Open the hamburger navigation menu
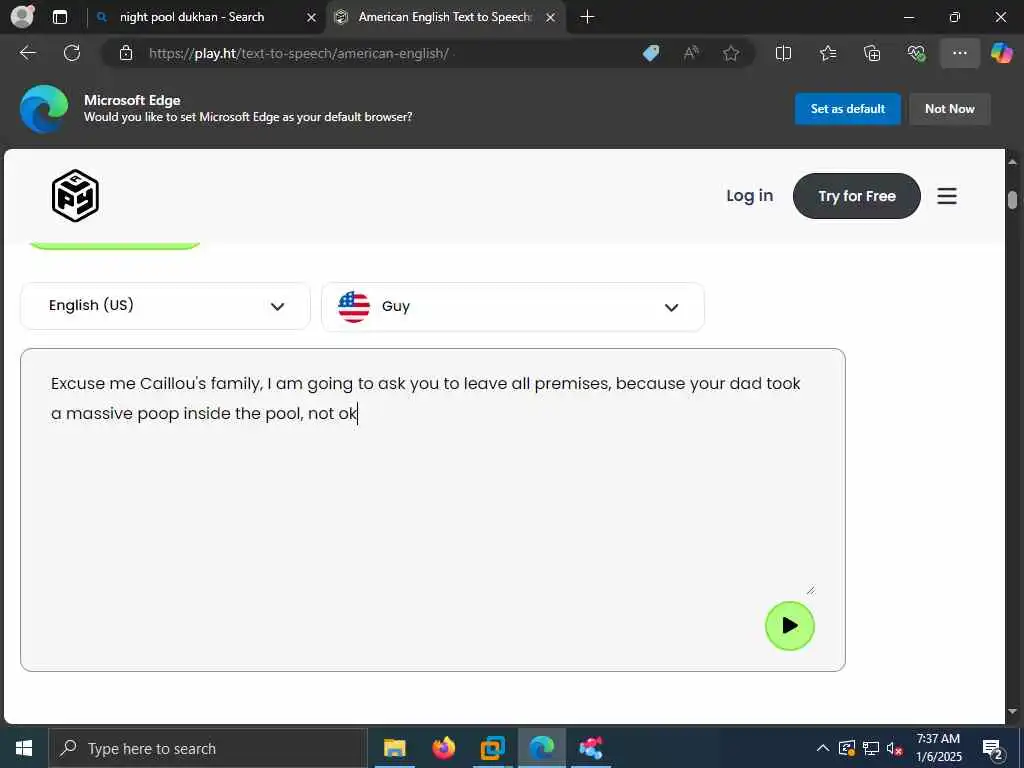This screenshot has height=768, width=1024. tap(947, 196)
